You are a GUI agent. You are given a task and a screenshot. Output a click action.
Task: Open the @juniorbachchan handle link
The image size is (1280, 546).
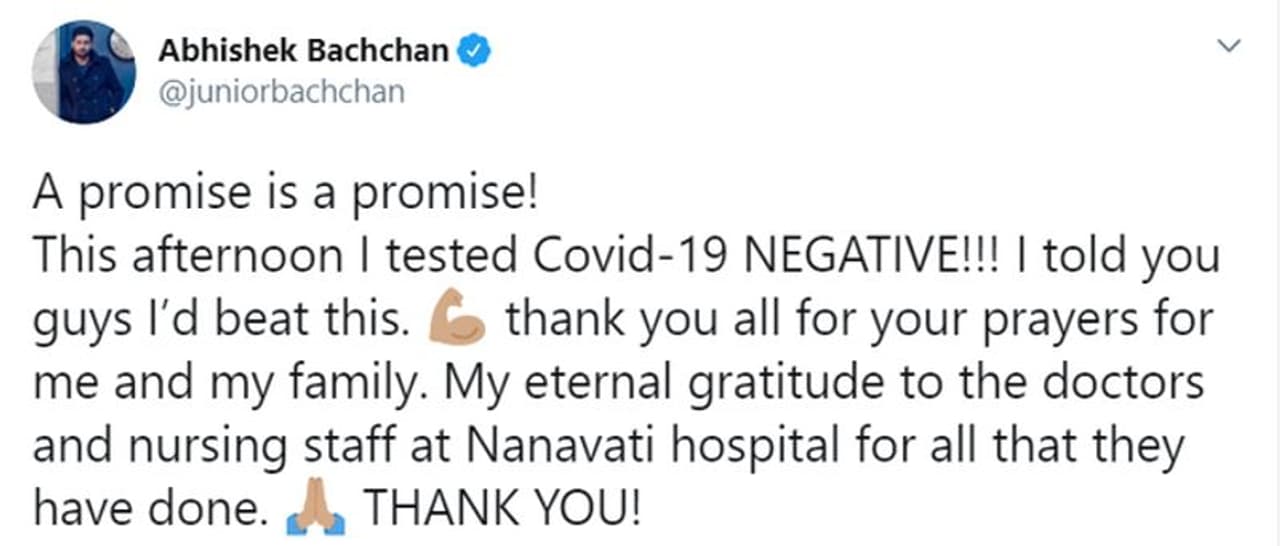click(282, 92)
